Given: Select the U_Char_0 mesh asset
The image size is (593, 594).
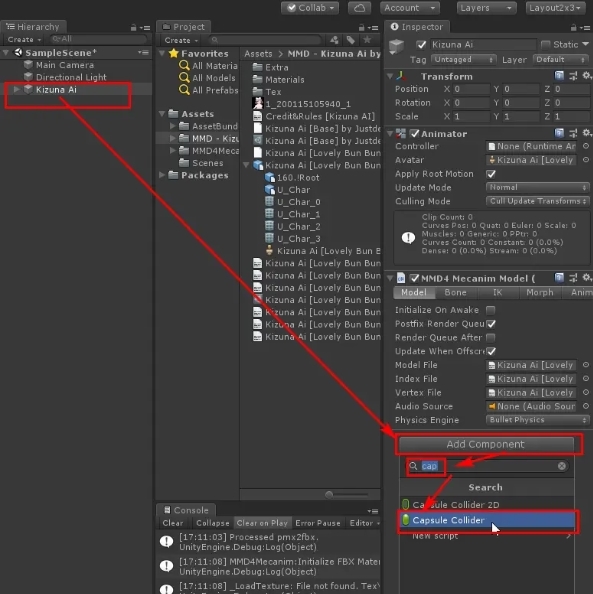Looking at the screenshot, I should point(293,202).
